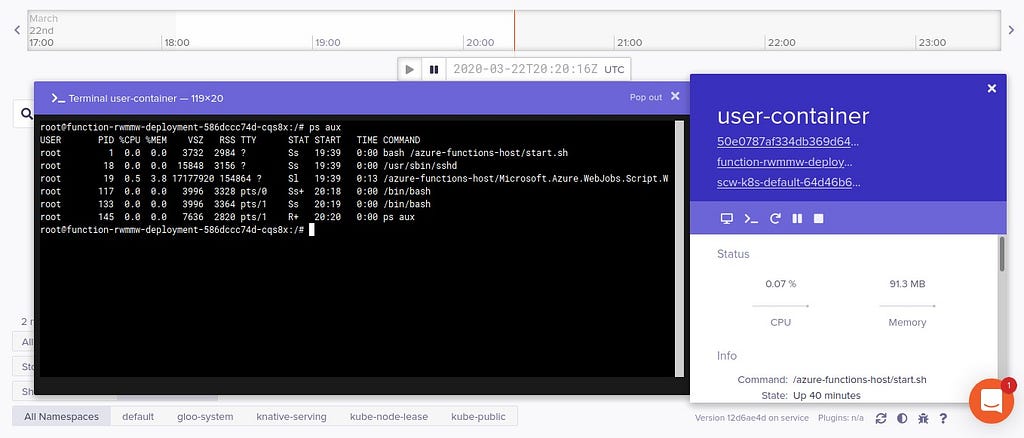Viewport: 1024px width, 438px height.
Task: Click the bug report icon in the footer
Action: [x=923, y=418]
